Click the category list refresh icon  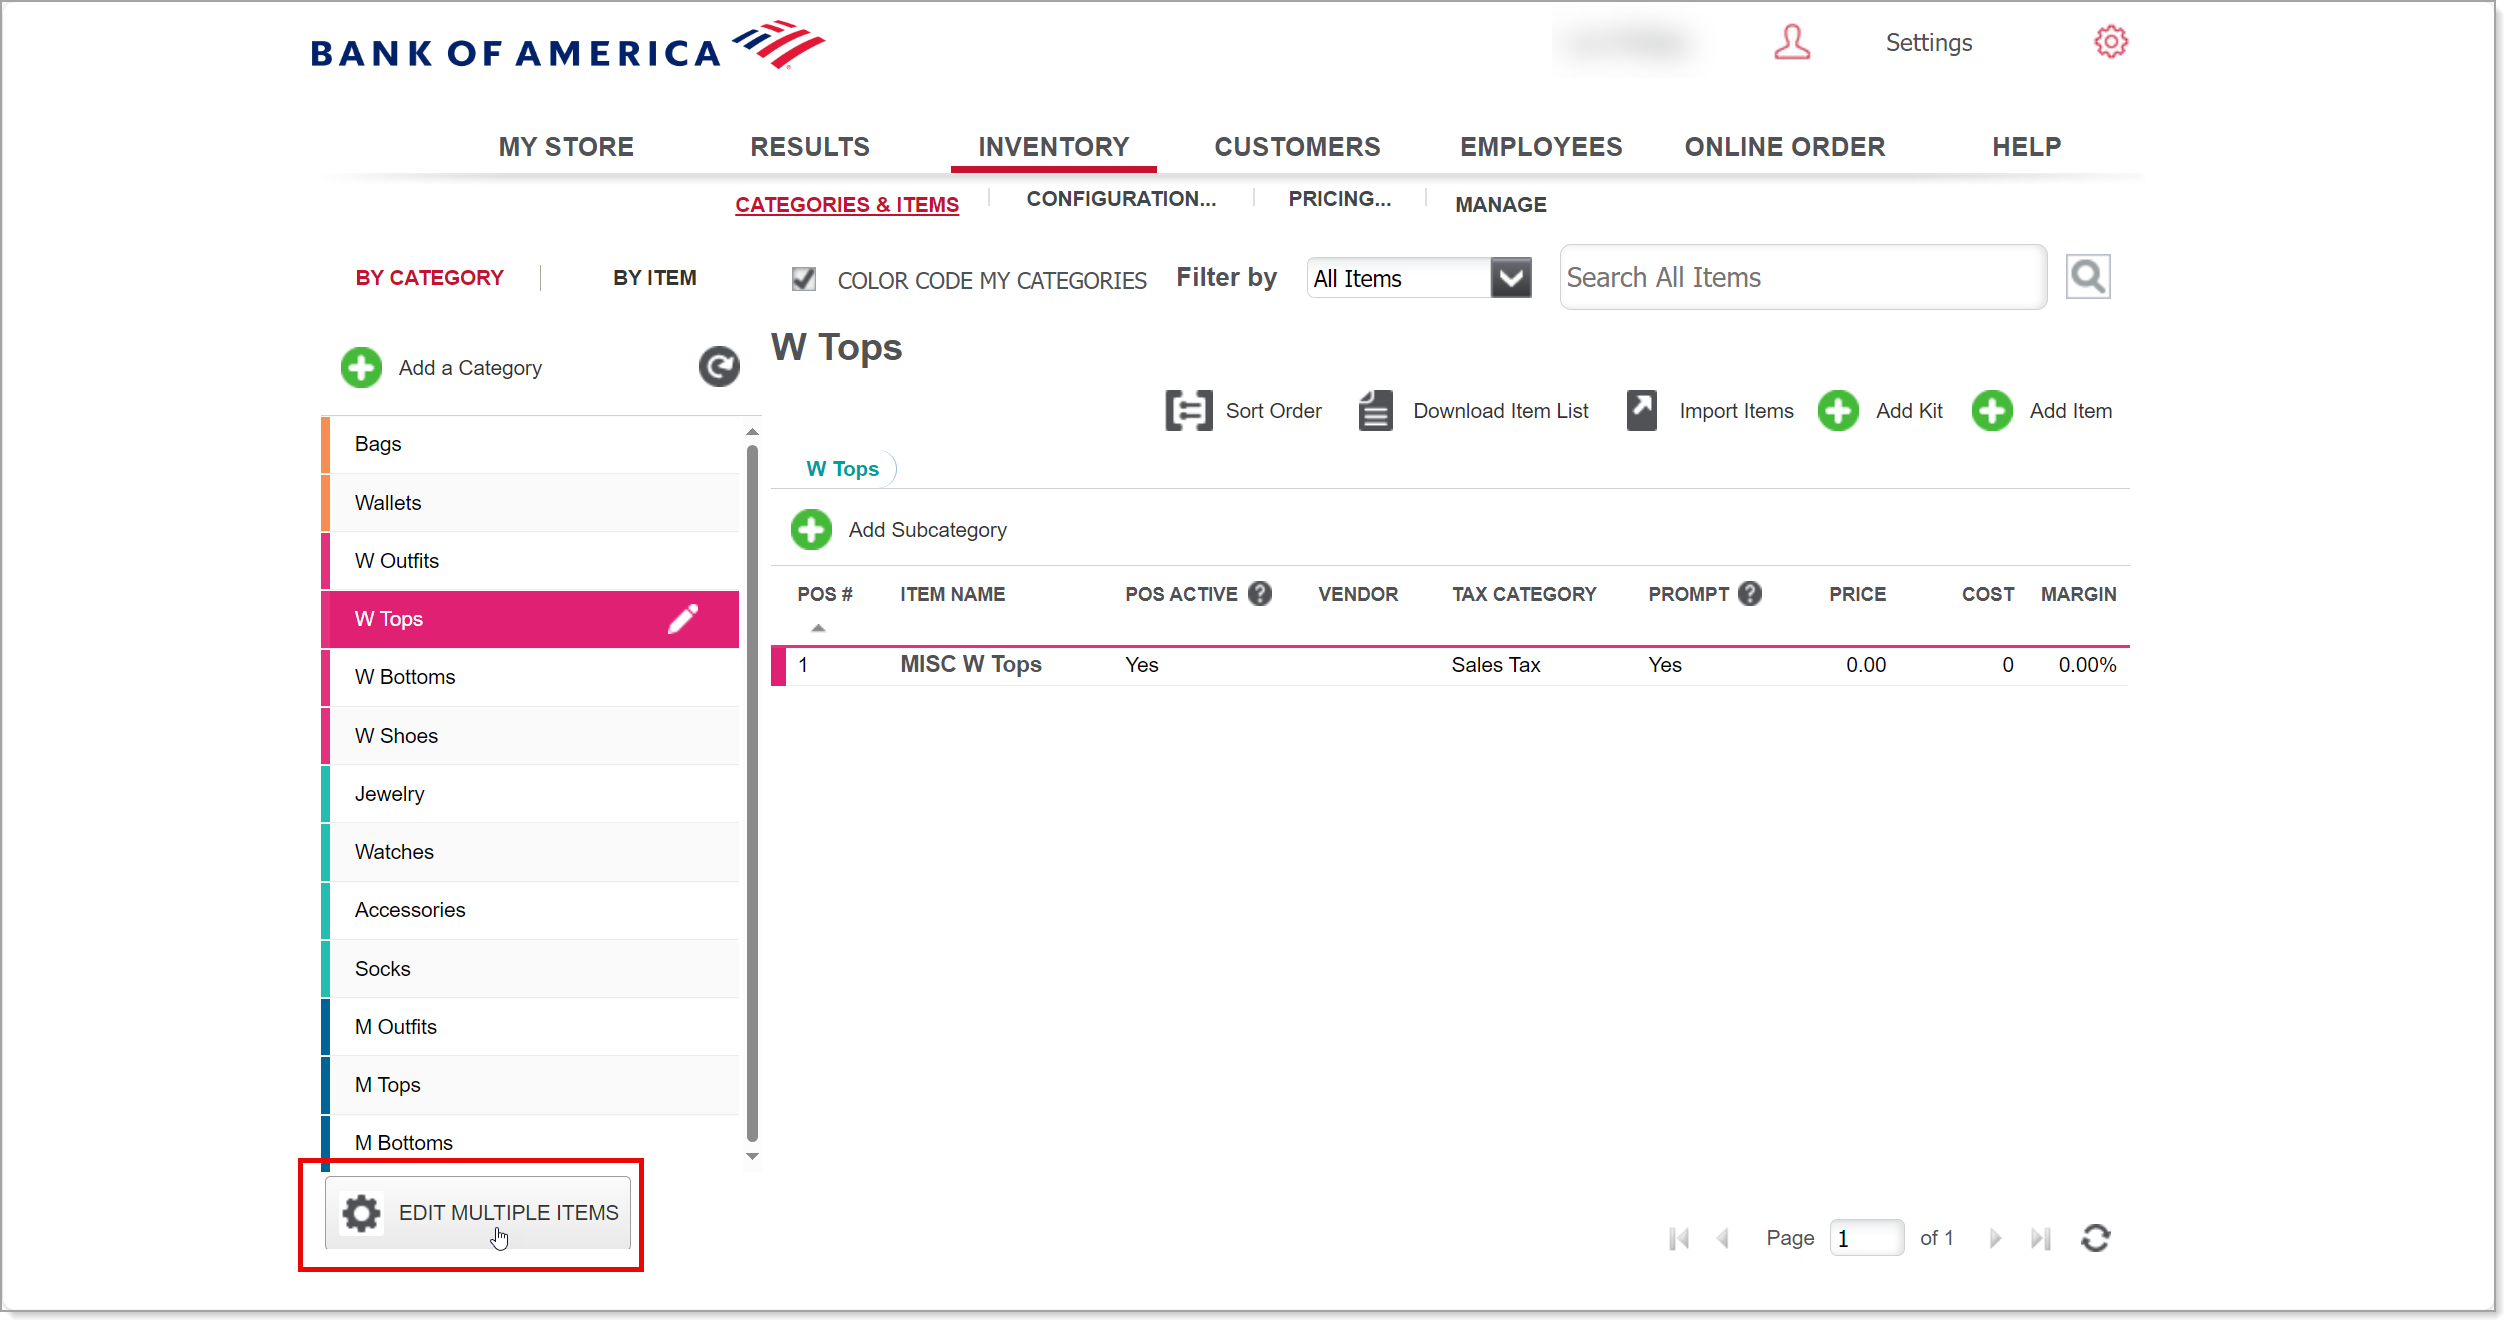point(719,367)
